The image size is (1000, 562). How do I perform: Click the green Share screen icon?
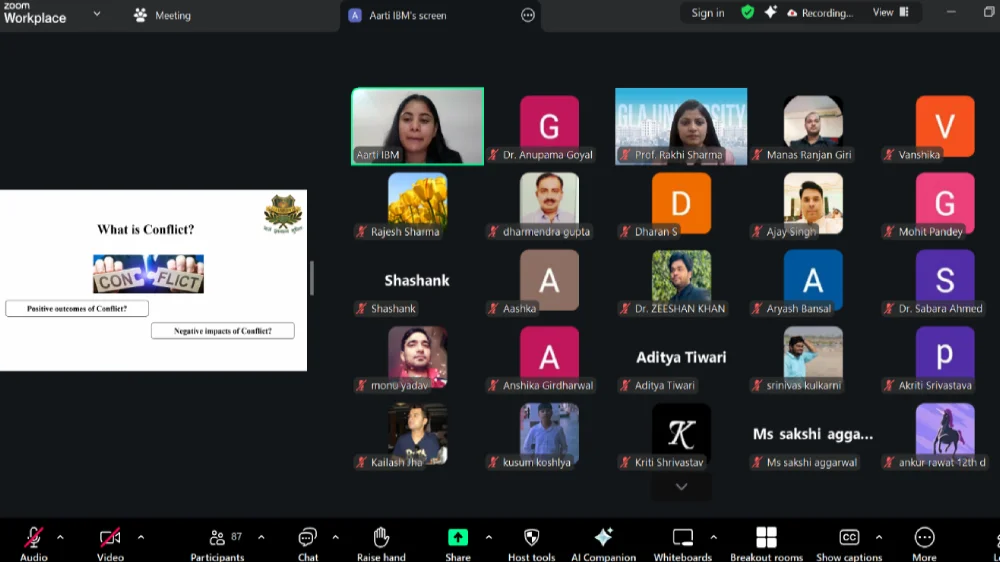458,538
